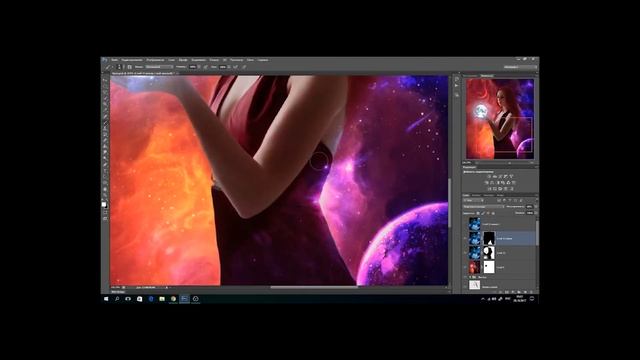Screen dimensions: 640x360
Task: Open the Справка (Help) menu
Action: [262, 60]
